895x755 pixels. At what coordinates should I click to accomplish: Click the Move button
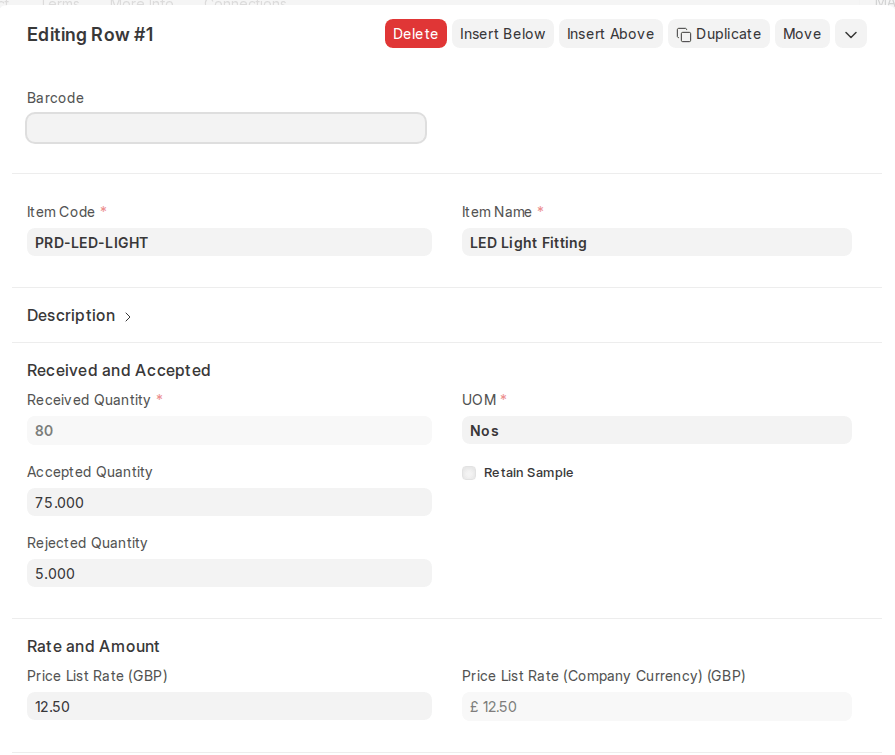(802, 34)
